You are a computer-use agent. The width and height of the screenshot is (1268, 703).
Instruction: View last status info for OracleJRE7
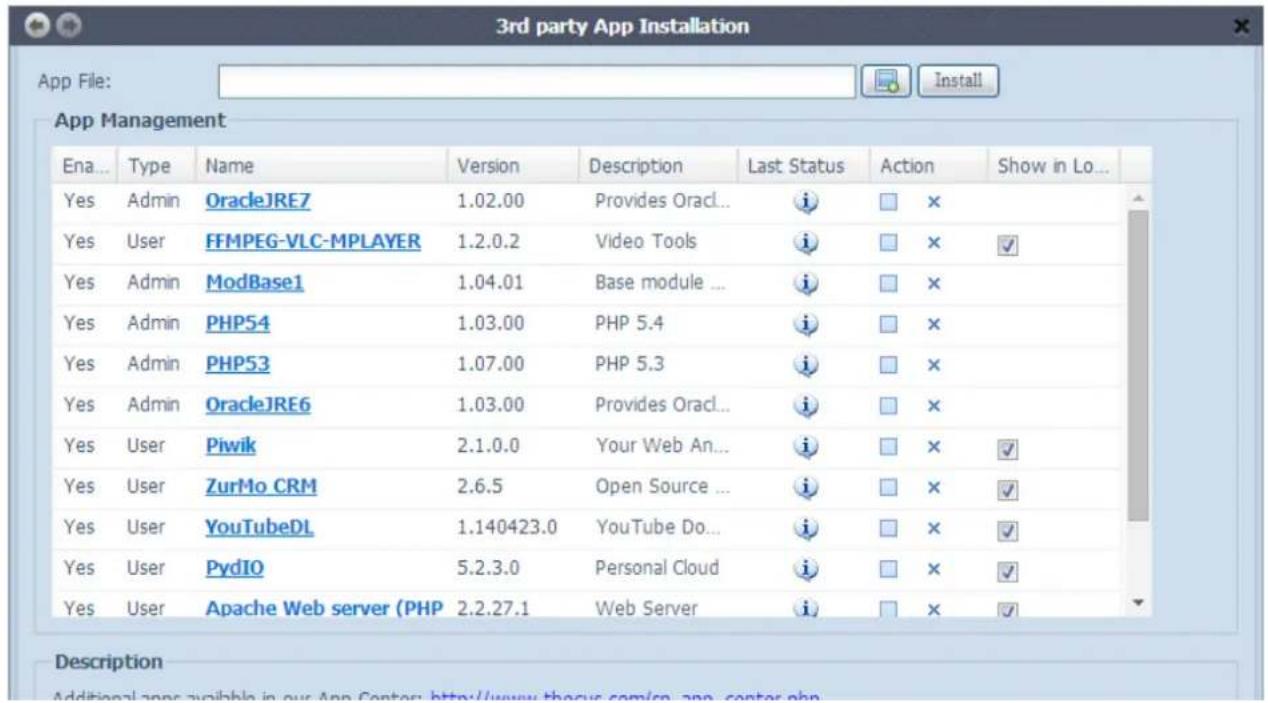click(x=807, y=202)
